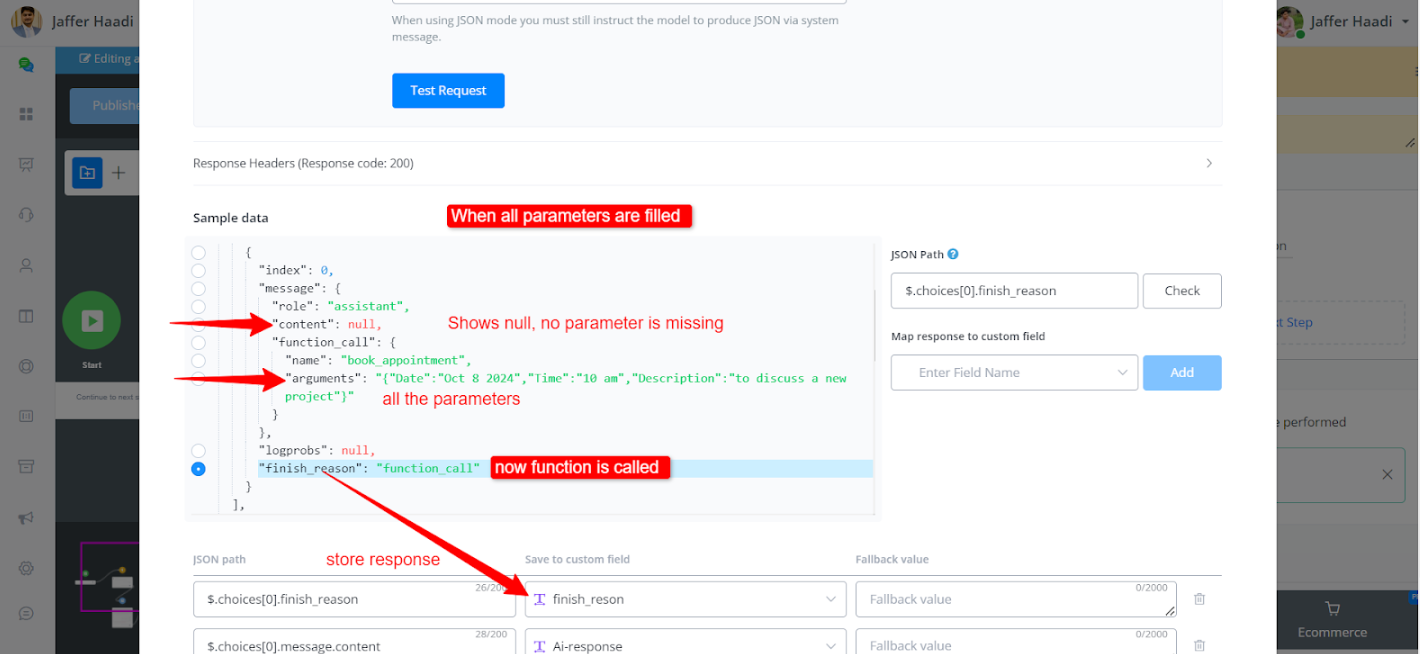Open the finish_reson custom field dropdown
The image size is (1420, 654).
point(685,600)
